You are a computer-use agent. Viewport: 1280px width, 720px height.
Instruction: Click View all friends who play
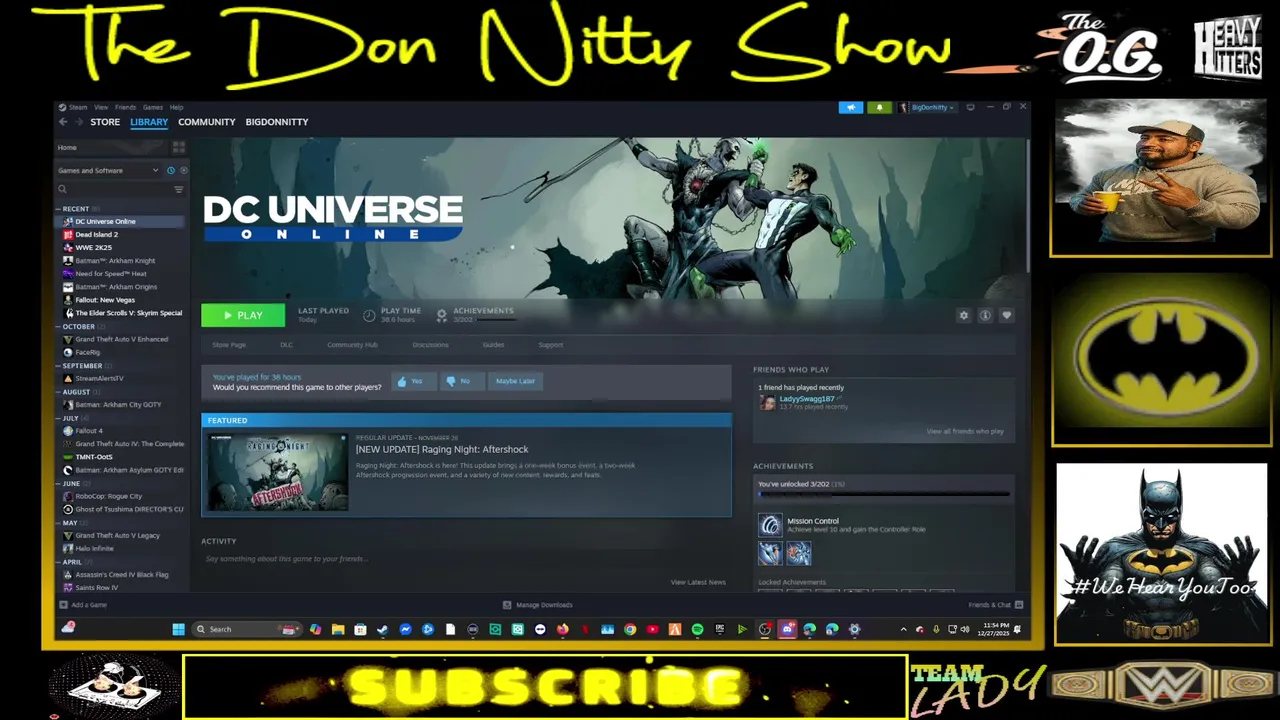click(965, 431)
